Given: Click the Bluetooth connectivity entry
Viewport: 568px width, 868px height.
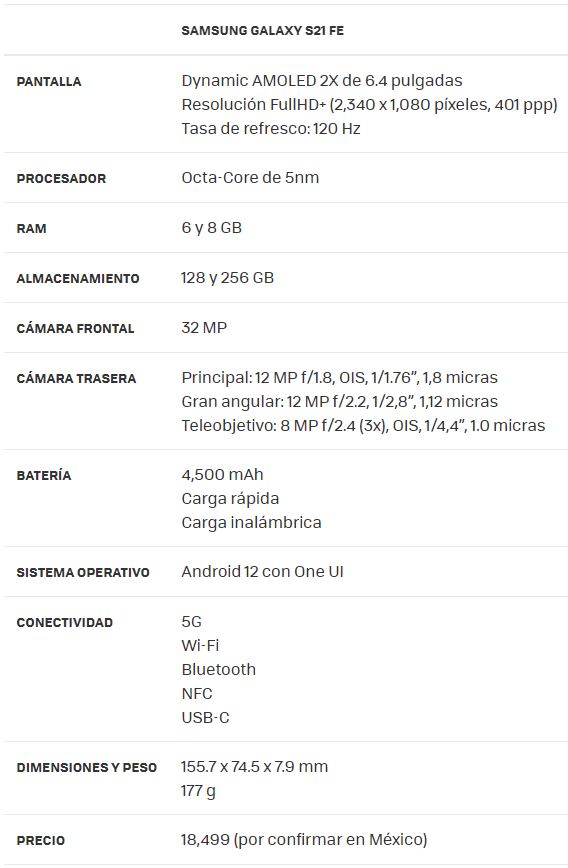Looking at the screenshot, I should tap(219, 669).
